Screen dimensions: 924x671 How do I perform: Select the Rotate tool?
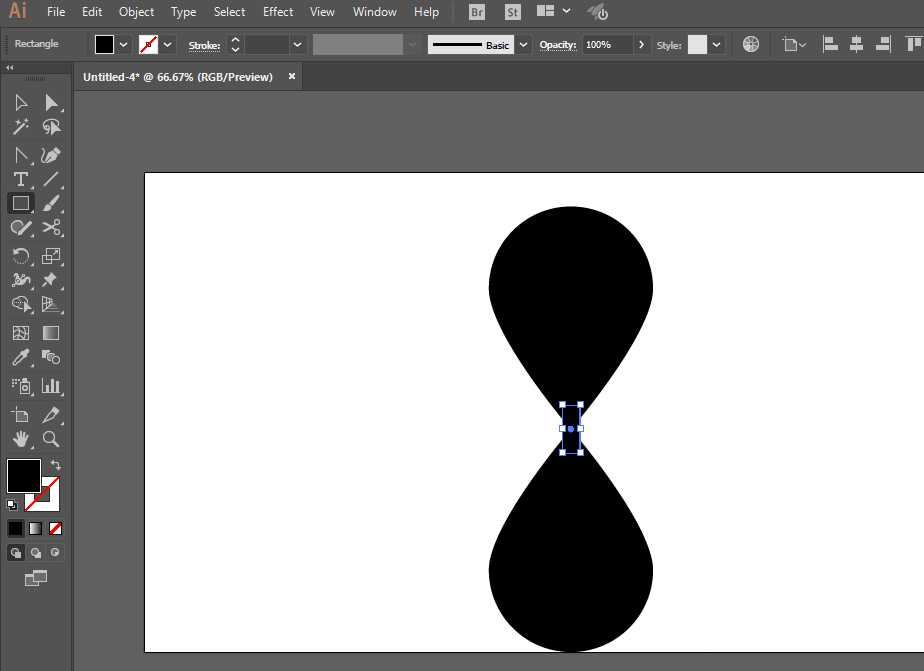click(20, 256)
